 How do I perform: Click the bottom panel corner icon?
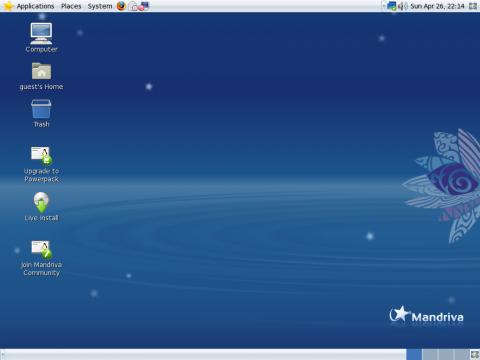(x=475, y=355)
